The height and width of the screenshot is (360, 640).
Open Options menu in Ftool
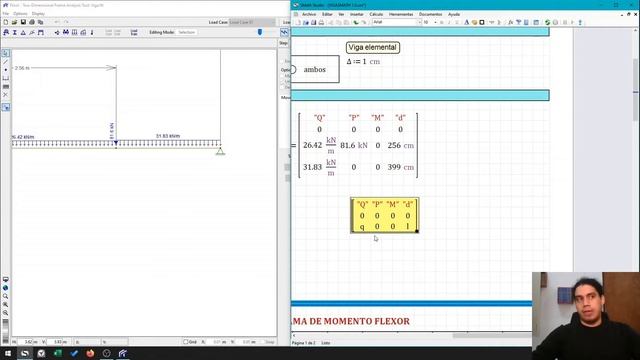20,13
